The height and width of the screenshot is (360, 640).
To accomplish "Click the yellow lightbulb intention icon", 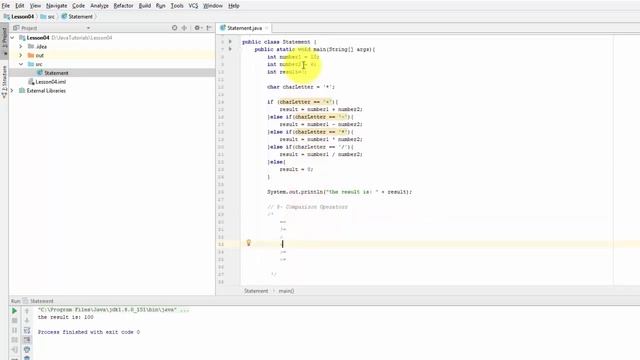I will coord(248,243).
